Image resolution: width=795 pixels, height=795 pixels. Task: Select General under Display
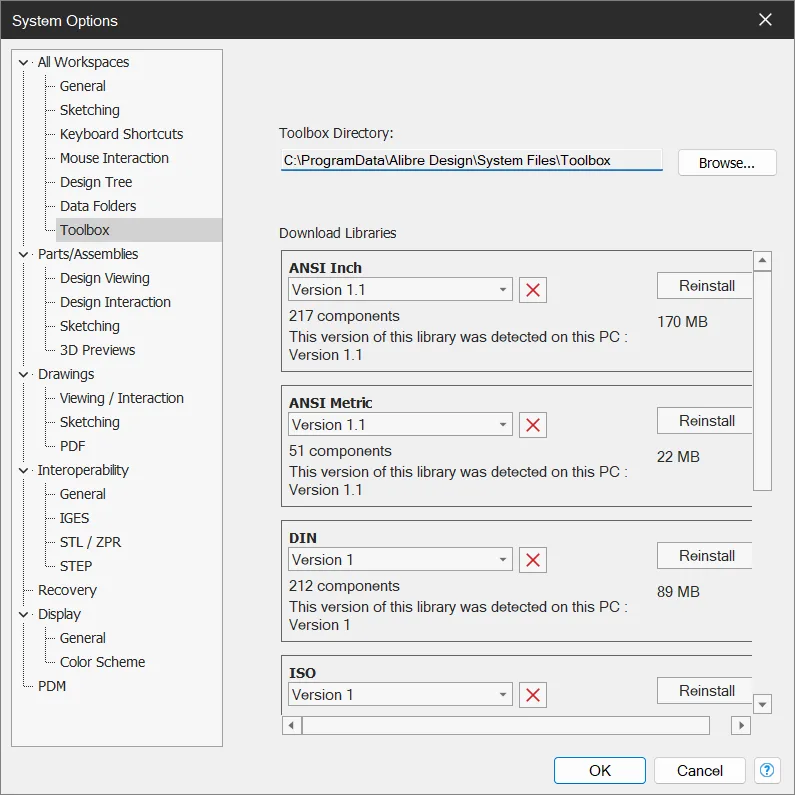83,638
